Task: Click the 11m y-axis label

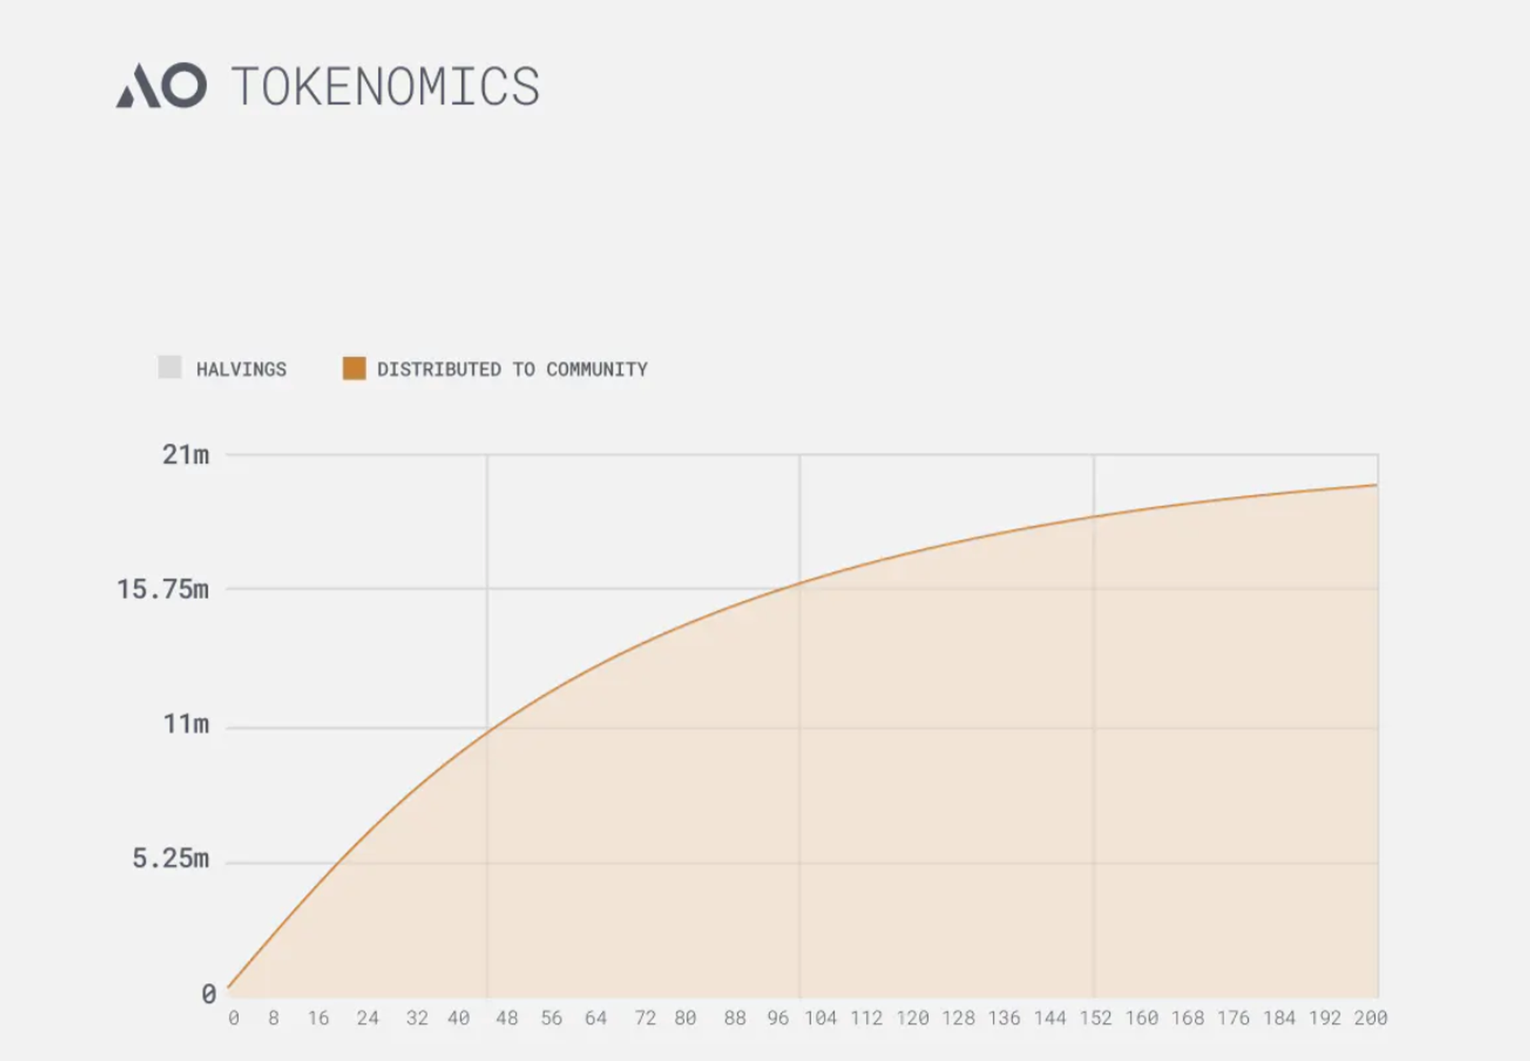Action: click(186, 724)
